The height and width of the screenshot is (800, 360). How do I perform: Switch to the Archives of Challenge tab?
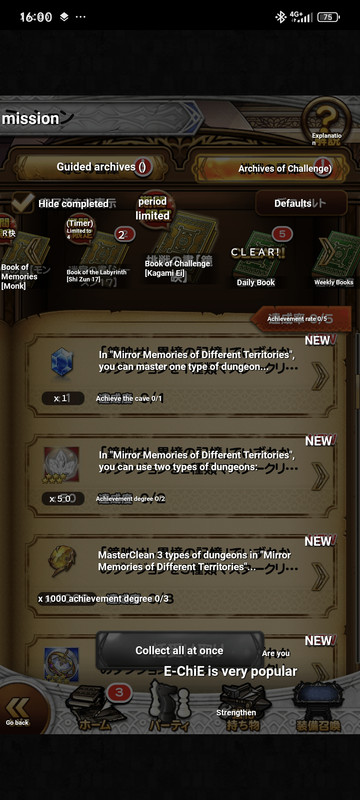tap(271, 168)
